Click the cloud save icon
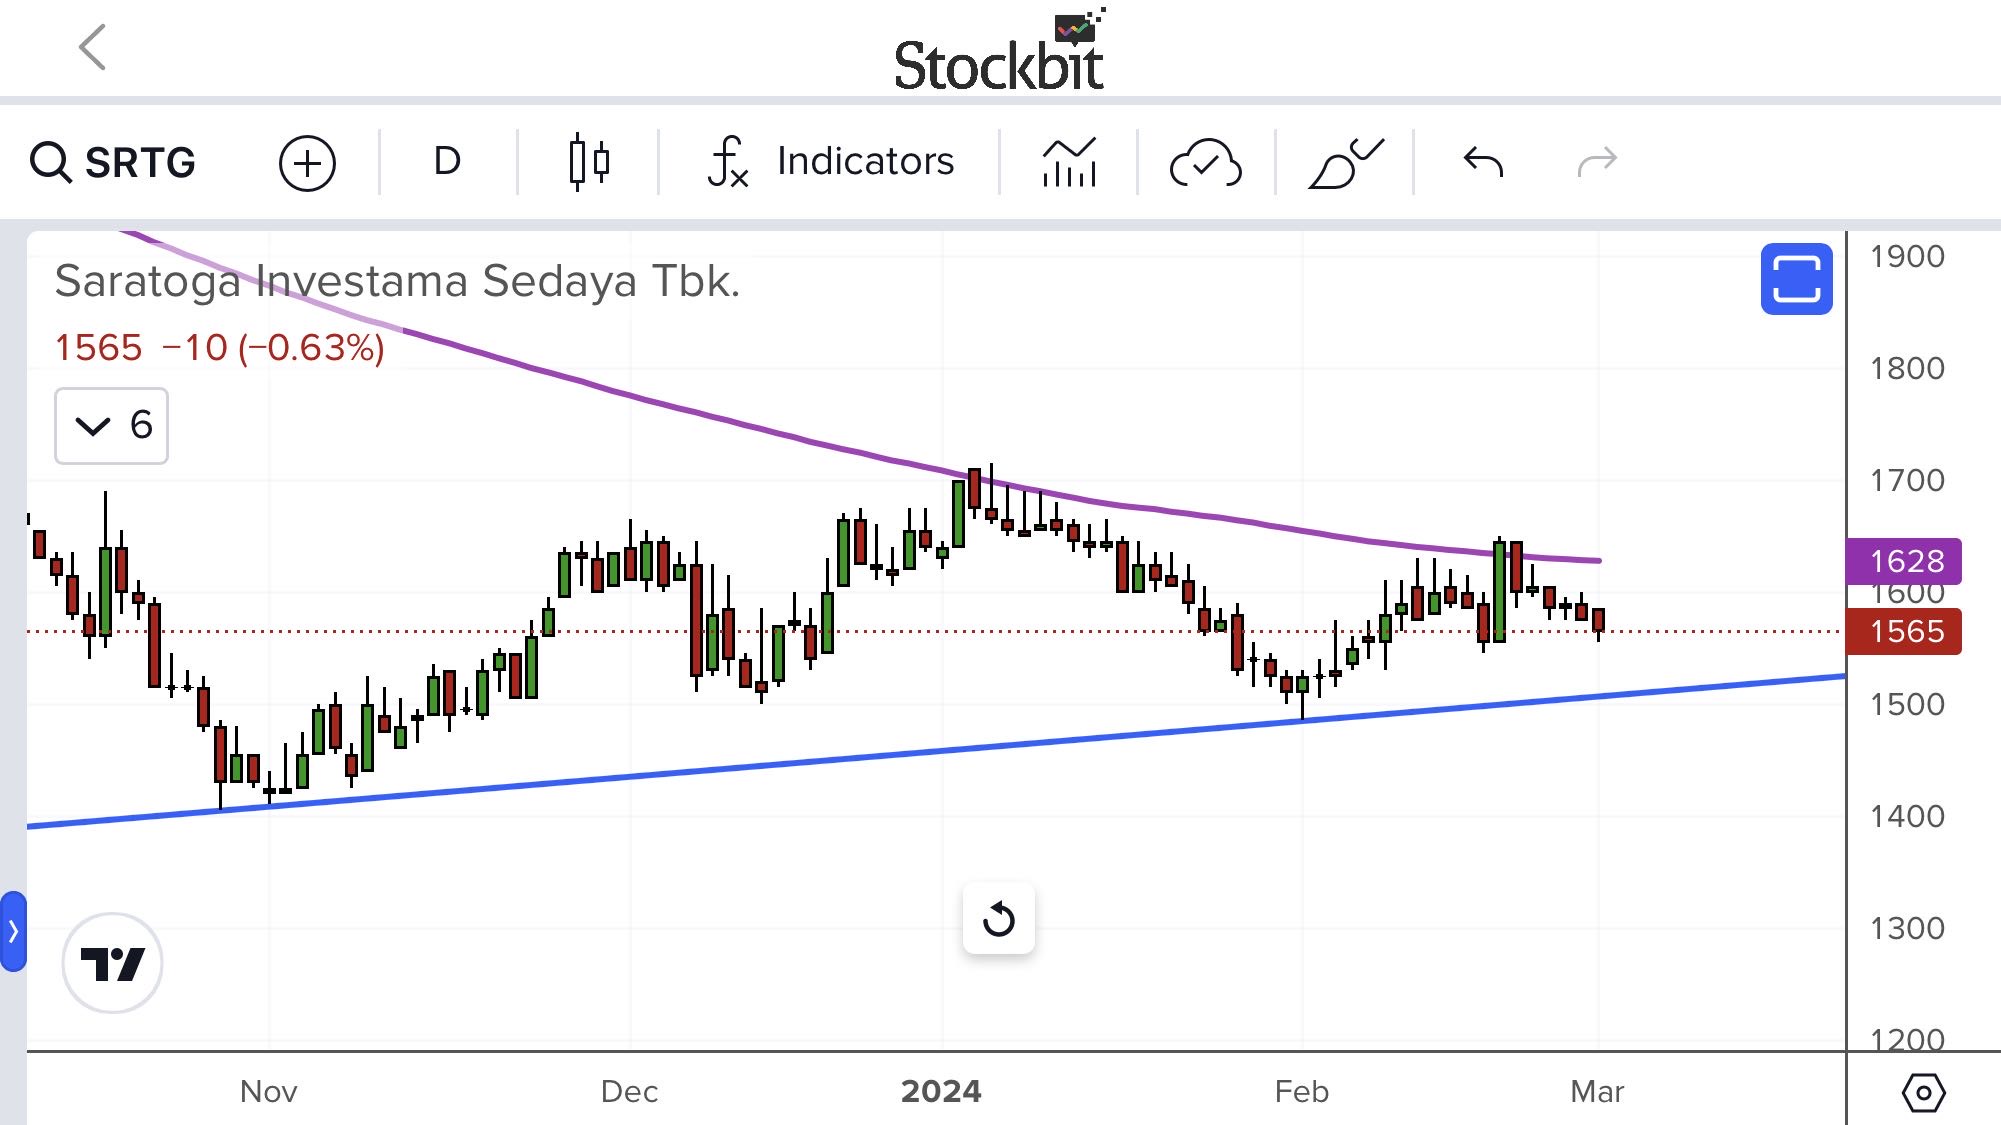This screenshot has height=1125, width=2001. [1205, 162]
